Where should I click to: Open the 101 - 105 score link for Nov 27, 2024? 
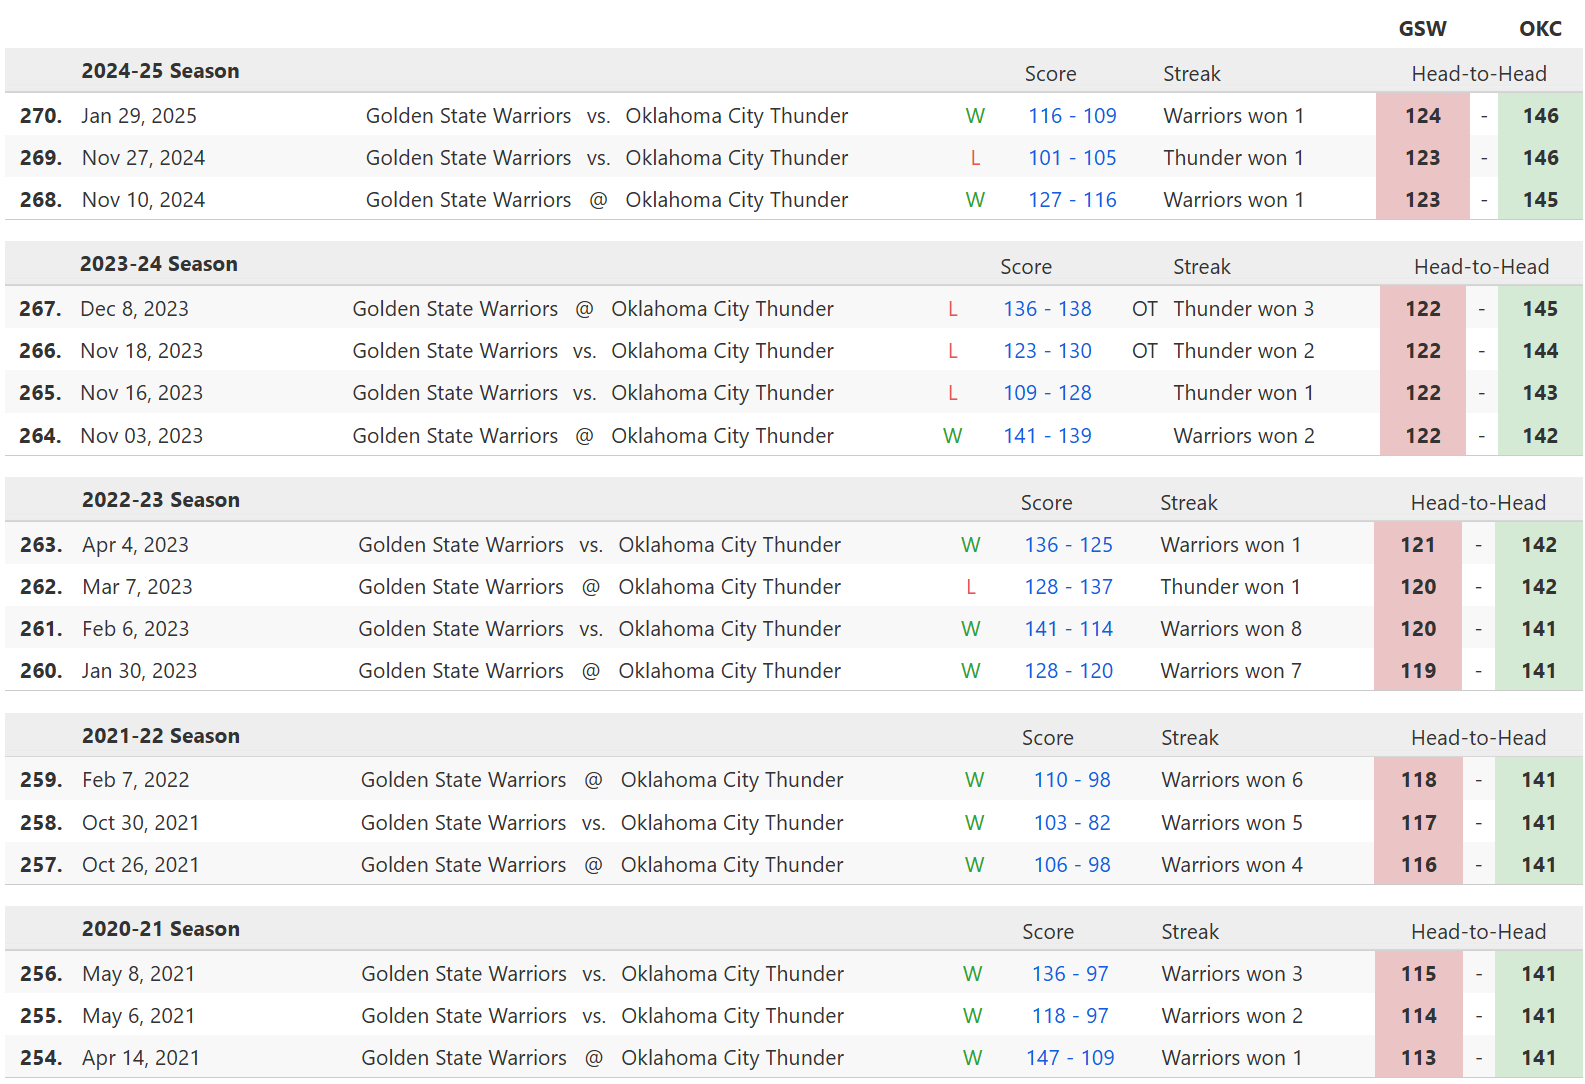click(x=1072, y=158)
